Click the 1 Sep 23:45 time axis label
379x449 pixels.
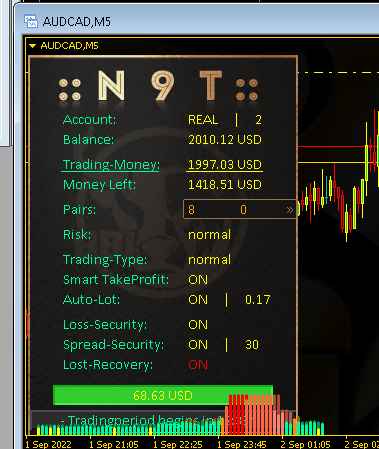coord(242,445)
